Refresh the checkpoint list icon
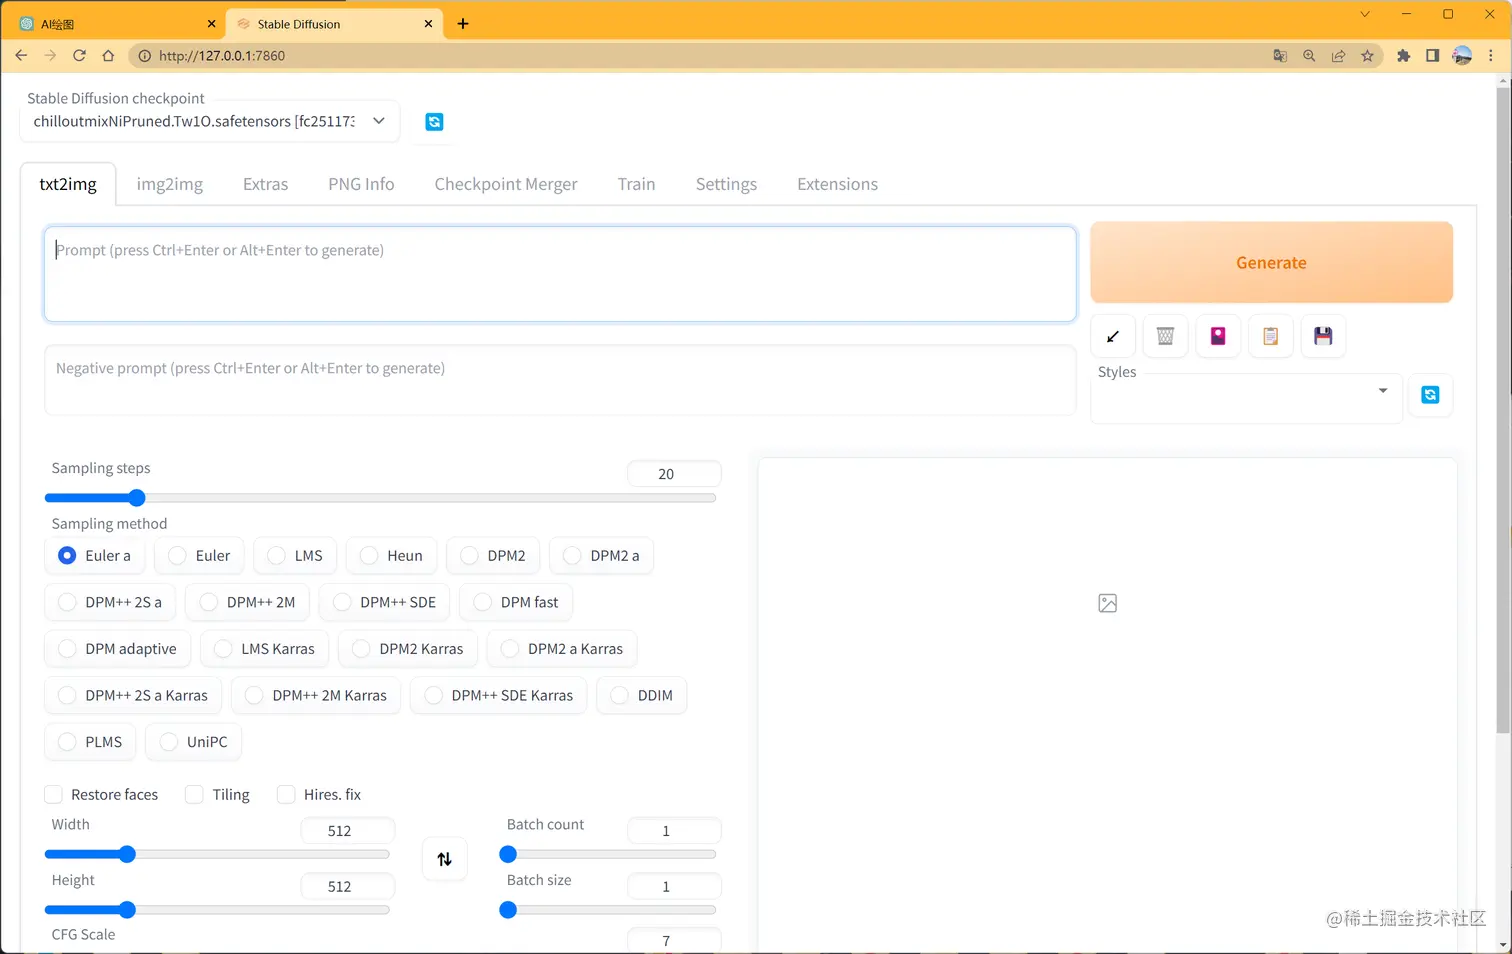1512x954 pixels. (434, 122)
